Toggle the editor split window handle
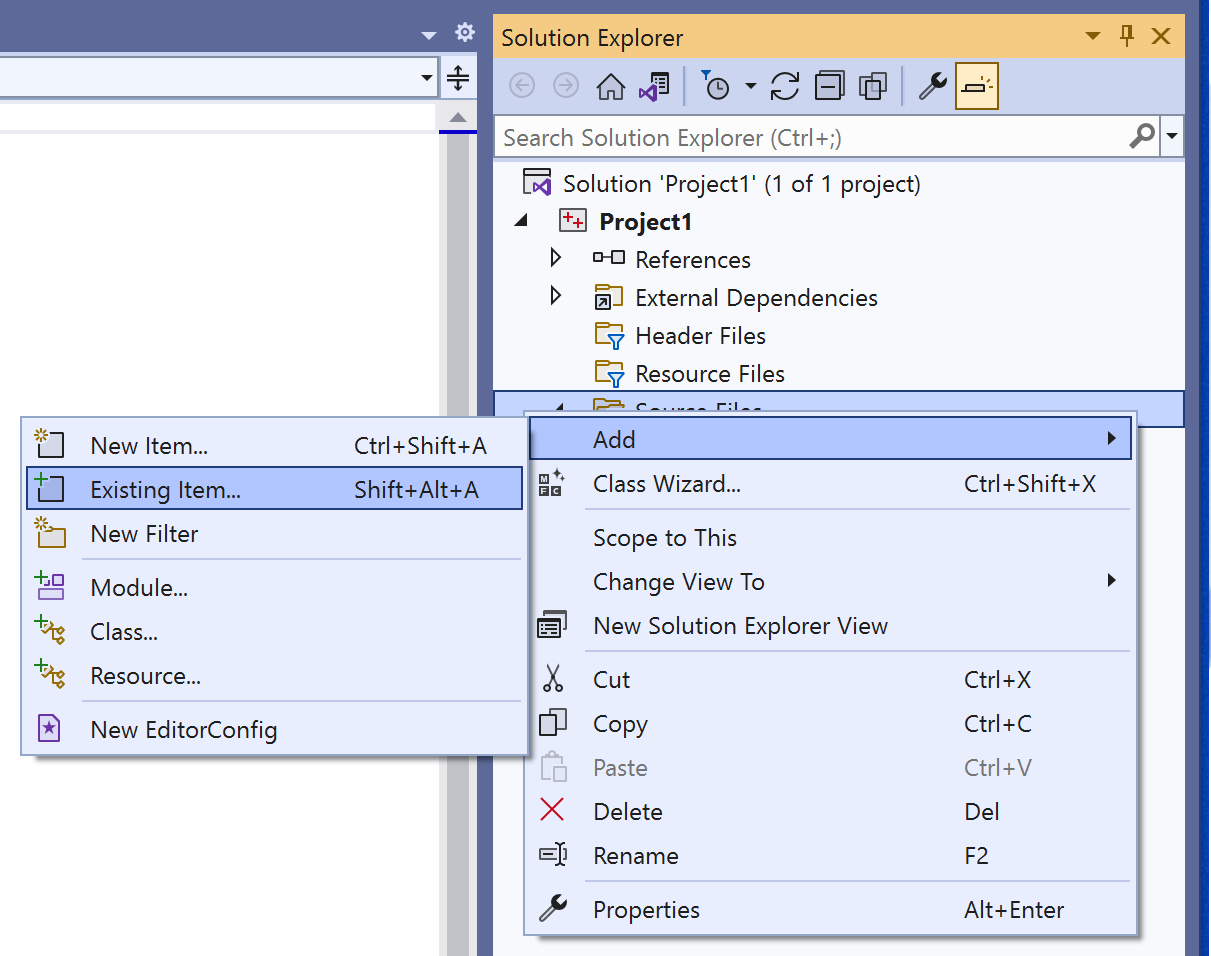1211x956 pixels. 457,78
